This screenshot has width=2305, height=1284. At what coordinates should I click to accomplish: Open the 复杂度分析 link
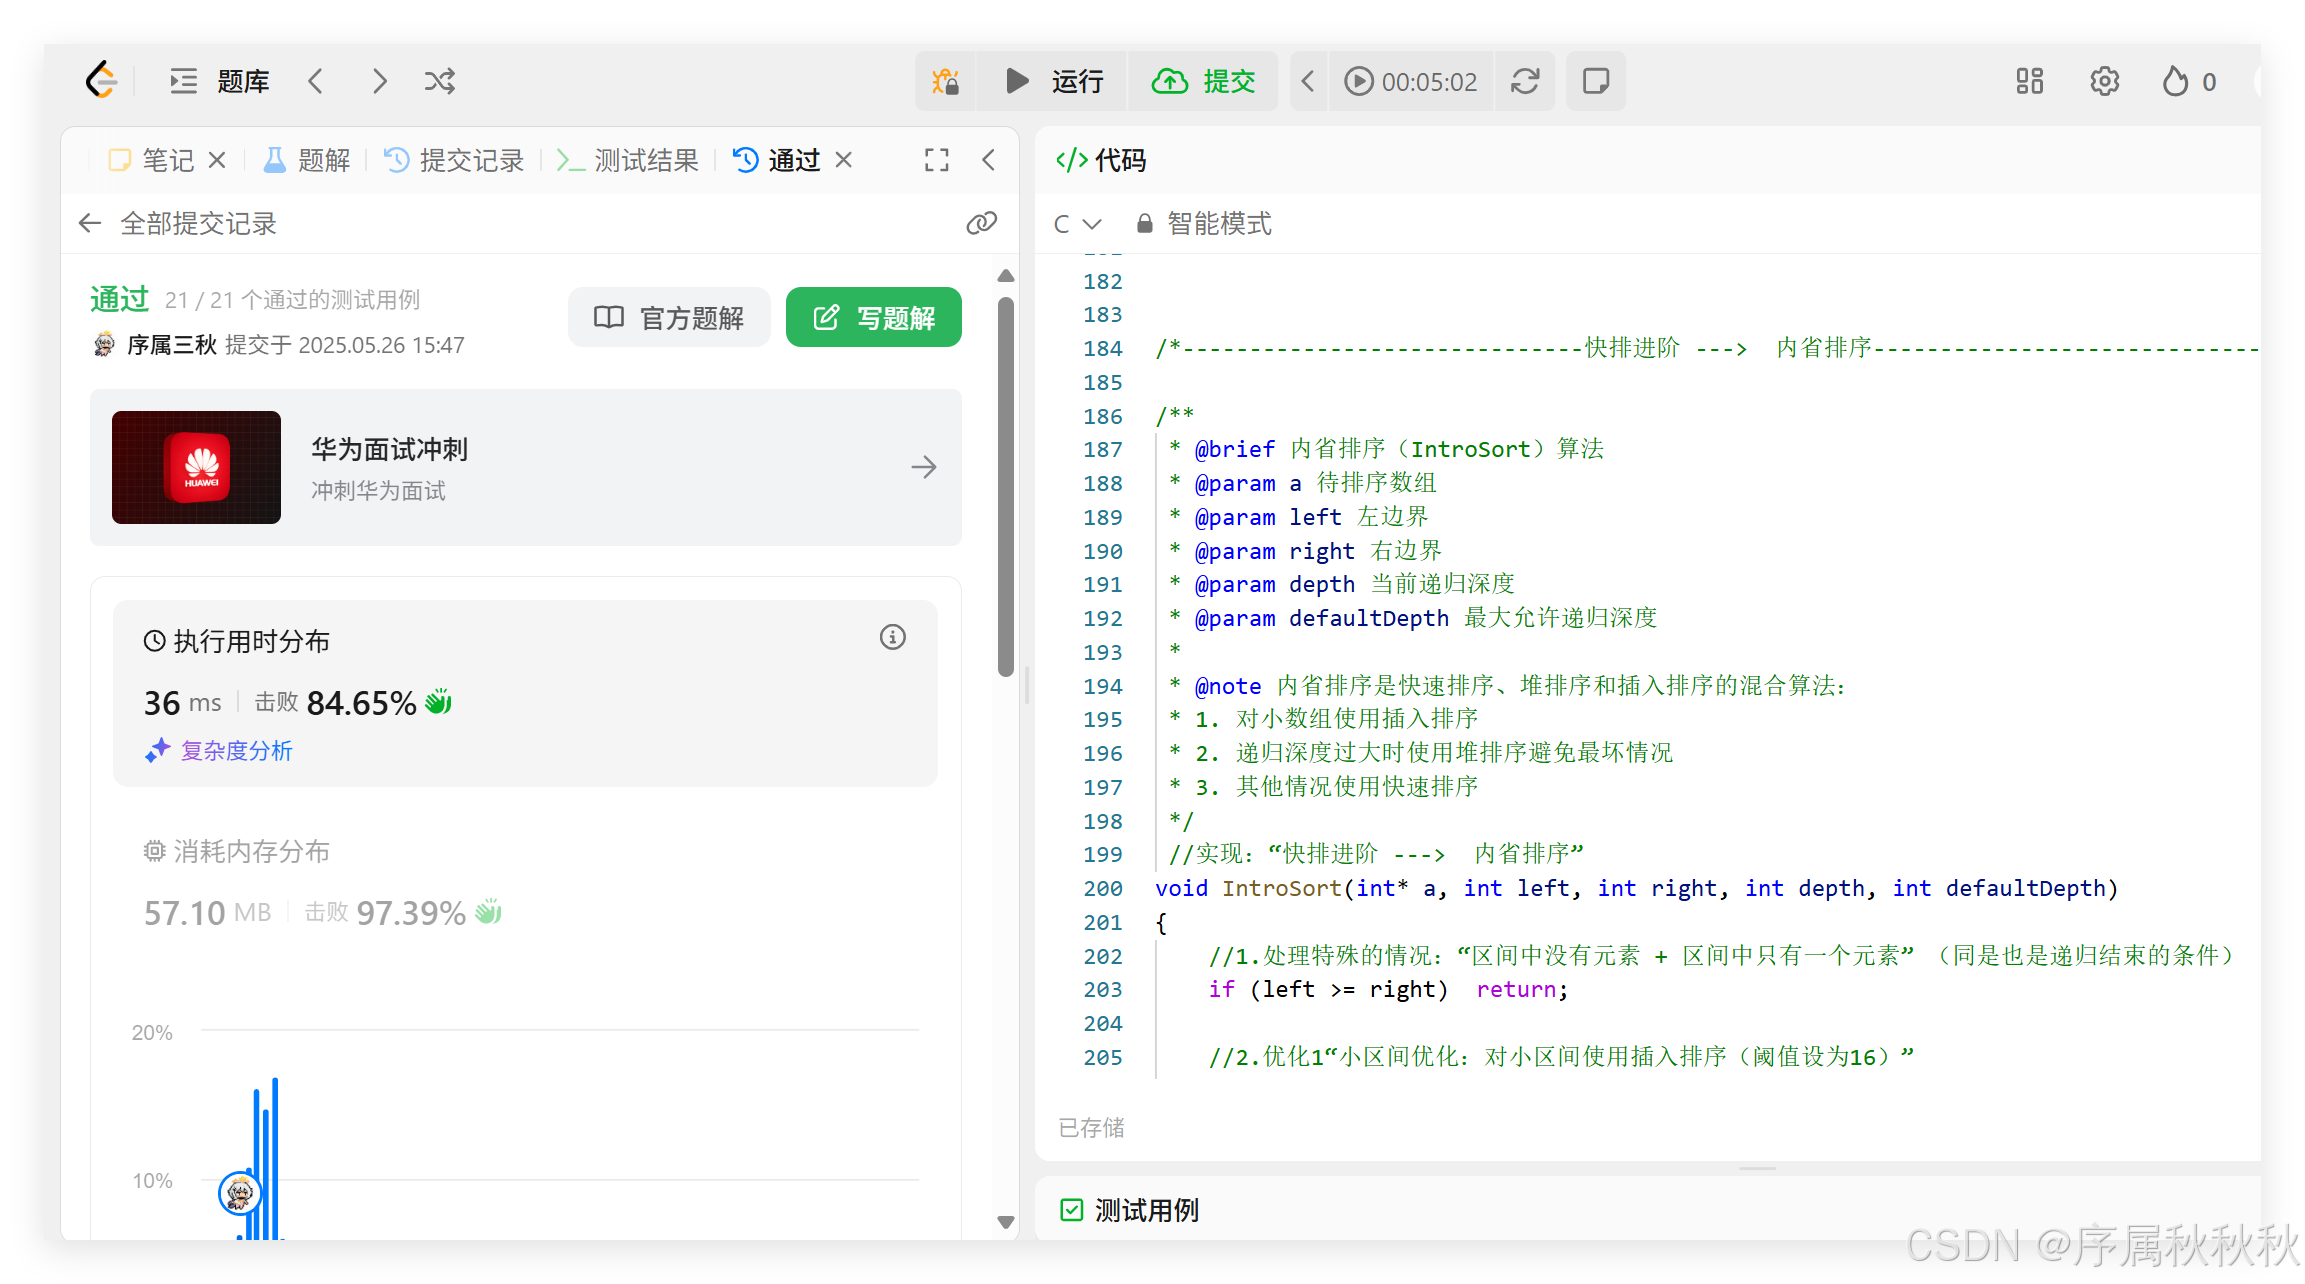tap(236, 750)
